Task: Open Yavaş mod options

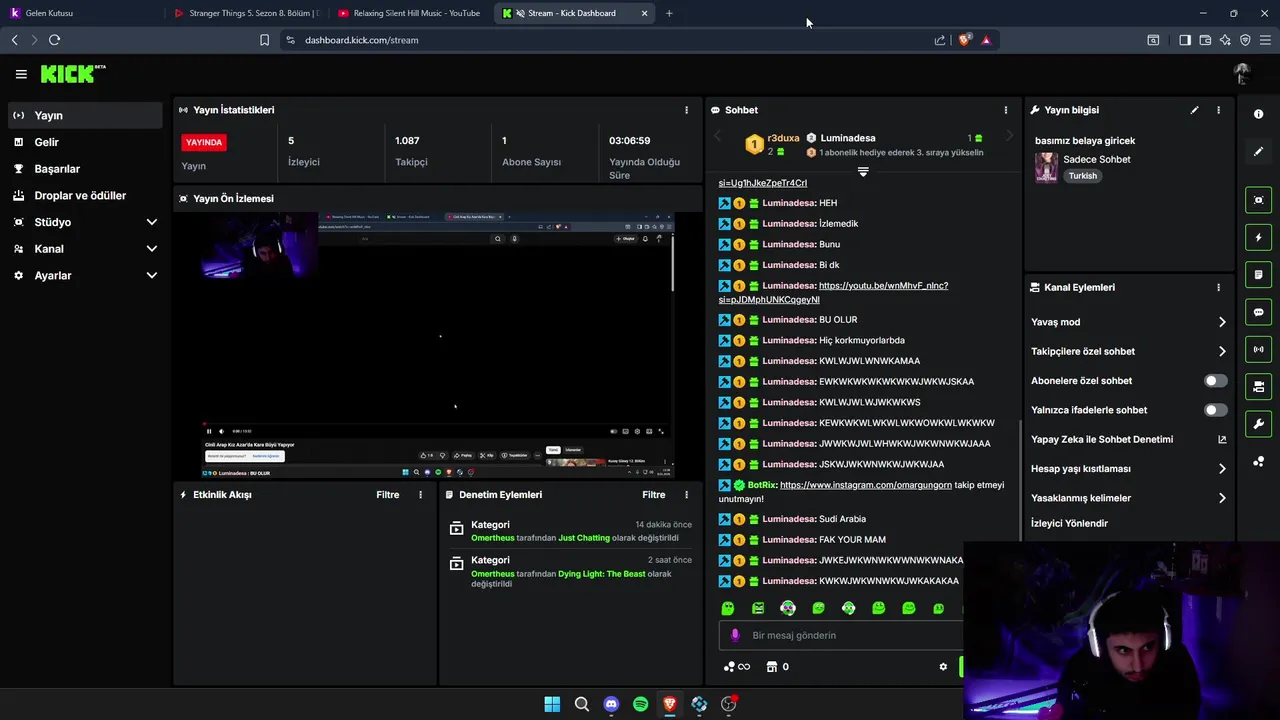Action: pyautogui.click(x=1129, y=322)
